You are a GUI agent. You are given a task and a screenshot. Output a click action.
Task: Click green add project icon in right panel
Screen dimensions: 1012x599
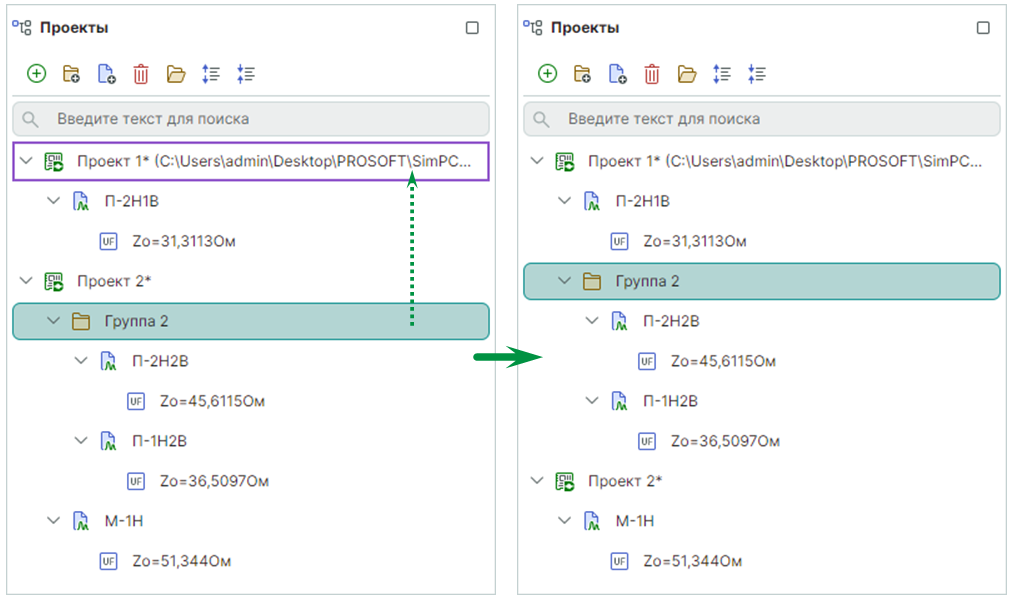pyautogui.click(x=547, y=73)
